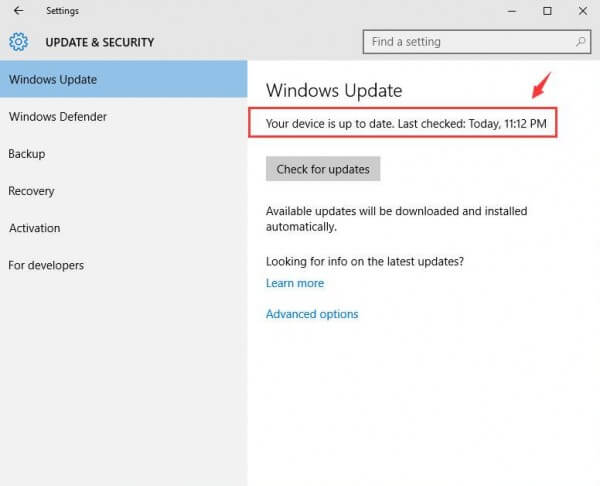Maximize the Settings window
Image resolution: width=600 pixels, height=486 pixels.
[547, 11]
